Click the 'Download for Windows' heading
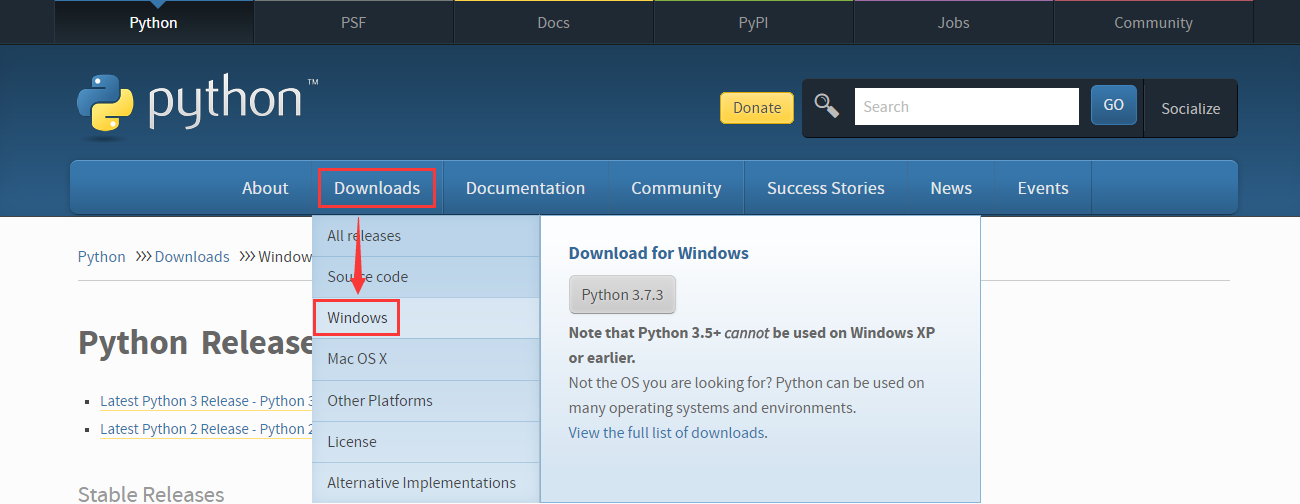Viewport: 1300px width, 504px height. tap(659, 253)
